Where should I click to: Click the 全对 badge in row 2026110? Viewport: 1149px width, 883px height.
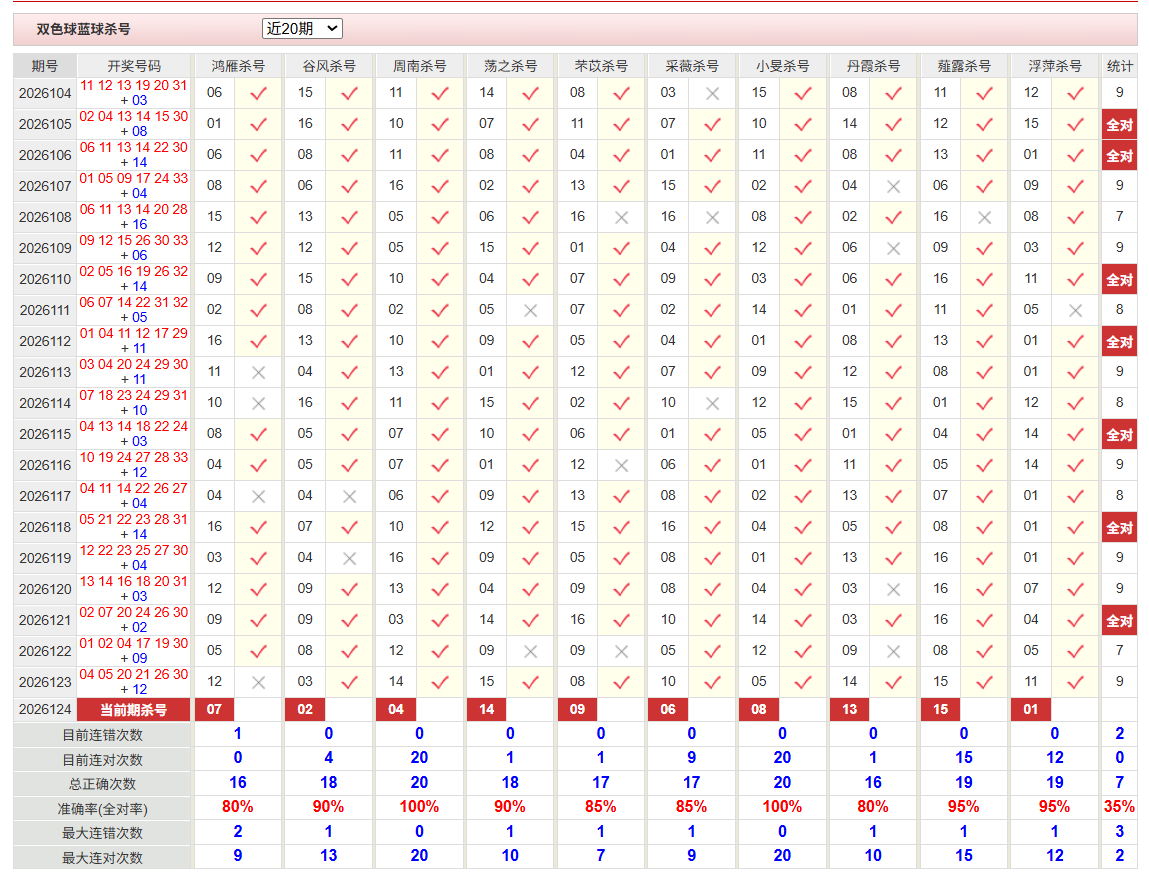1119,280
